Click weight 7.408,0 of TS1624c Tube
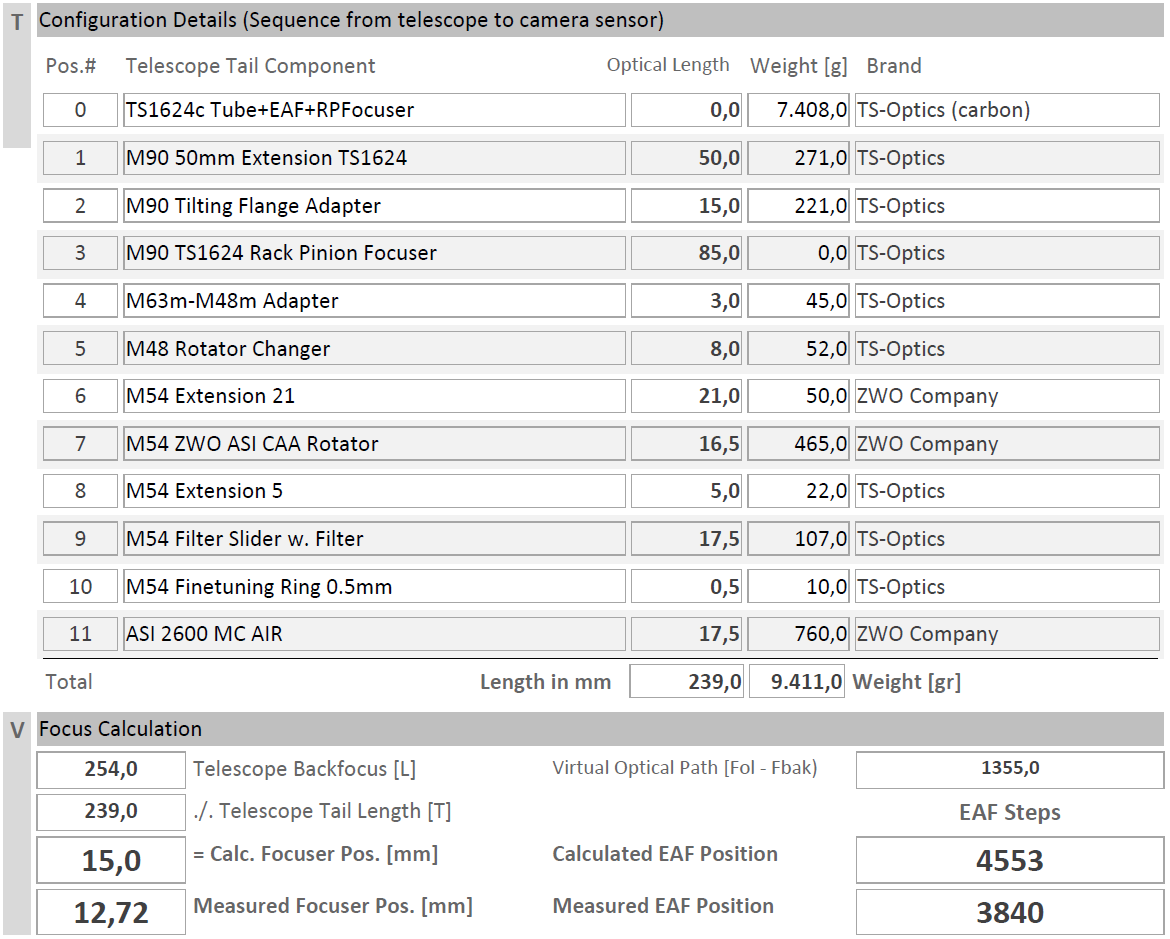 pyautogui.click(x=798, y=110)
